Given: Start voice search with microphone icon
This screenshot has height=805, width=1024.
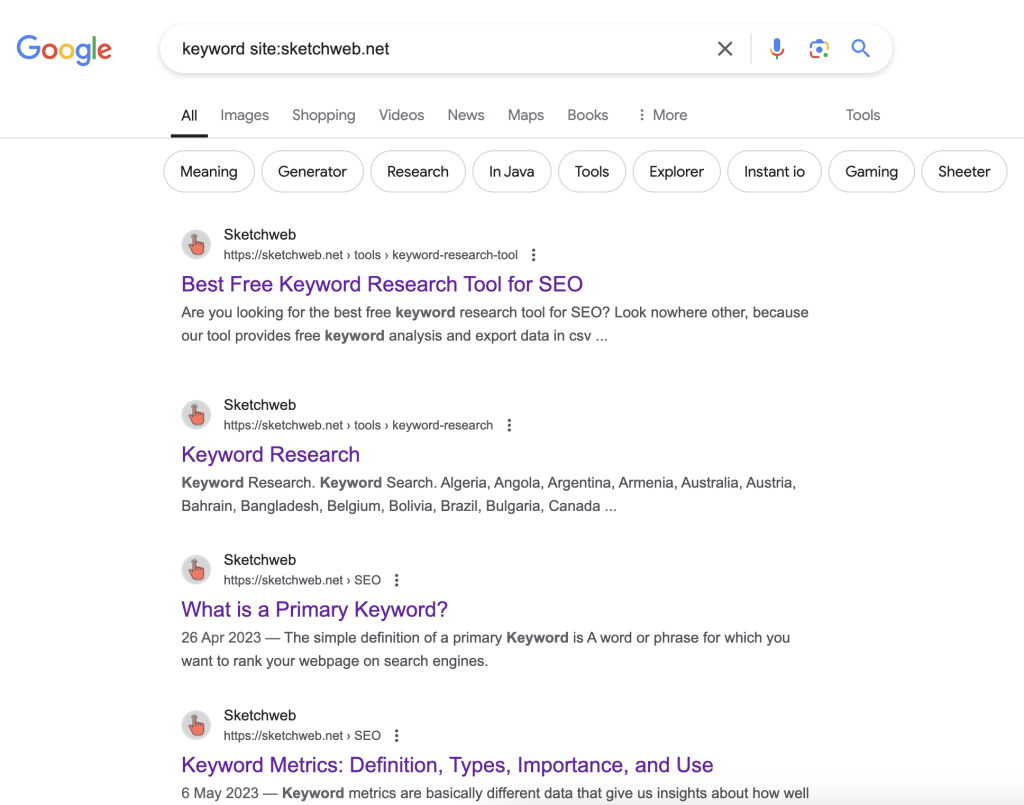Looking at the screenshot, I should [776, 49].
